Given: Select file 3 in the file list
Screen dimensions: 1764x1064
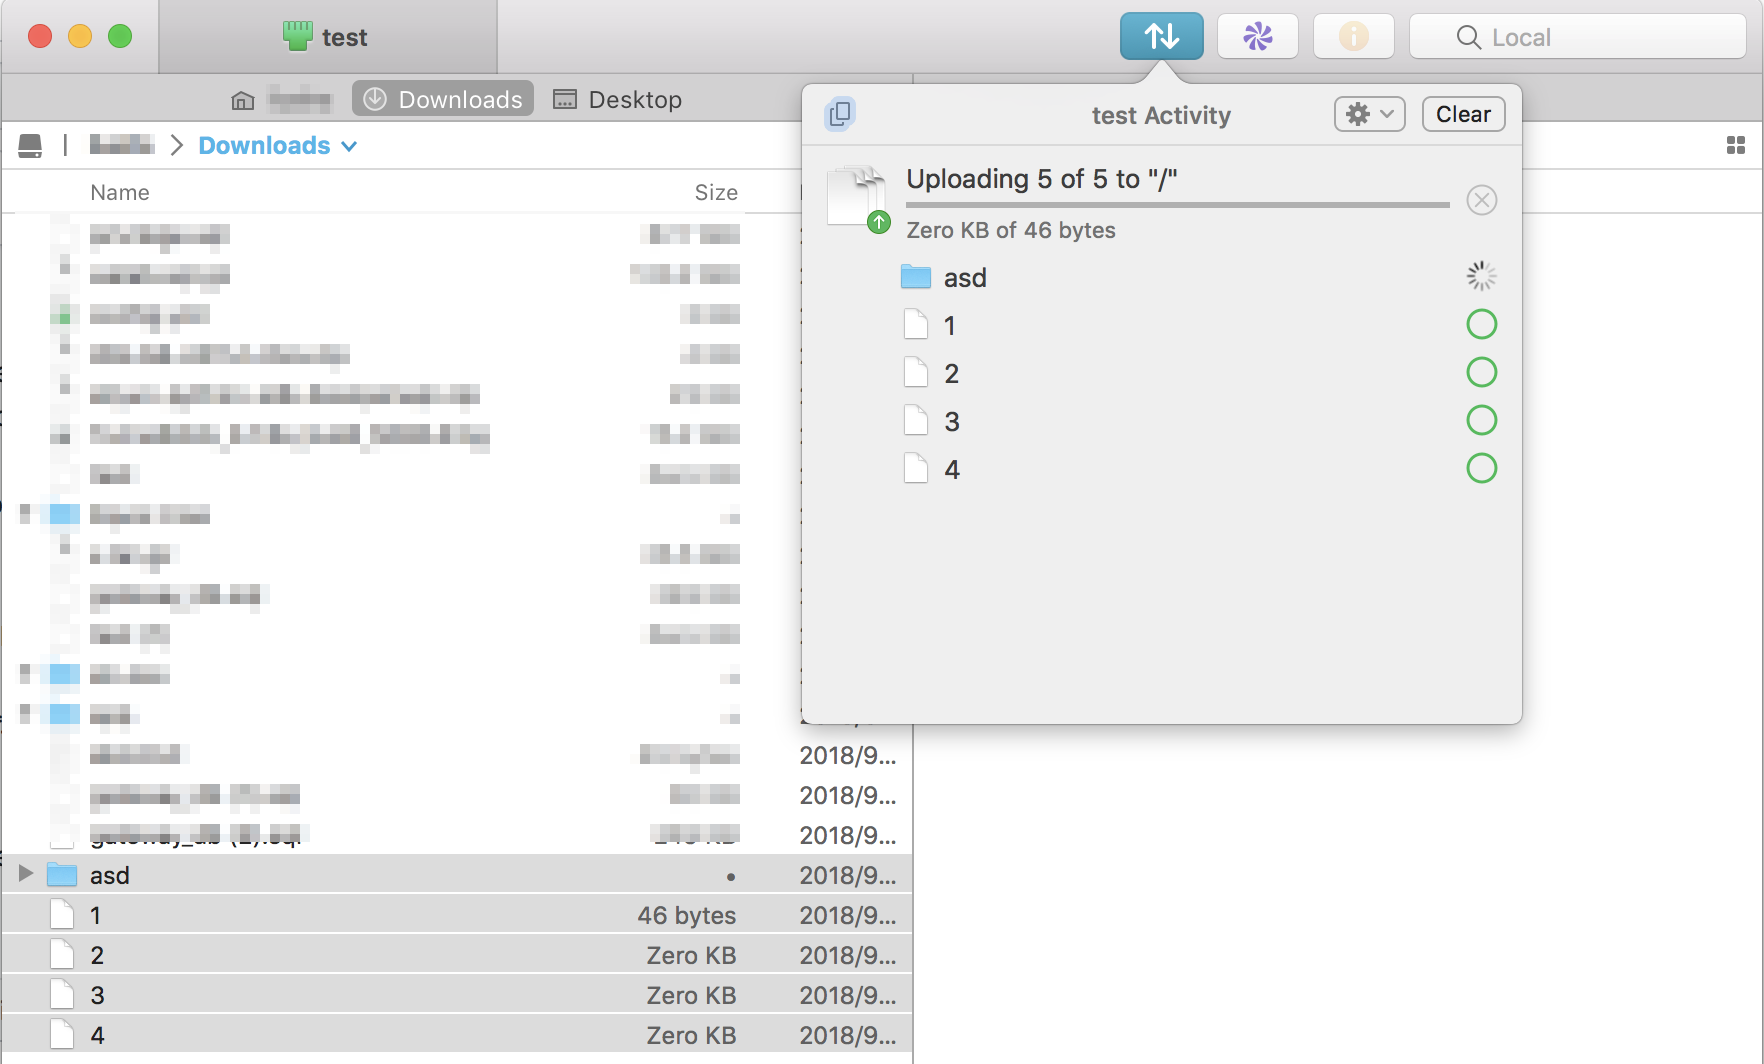Looking at the screenshot, I should pos(456,994).
